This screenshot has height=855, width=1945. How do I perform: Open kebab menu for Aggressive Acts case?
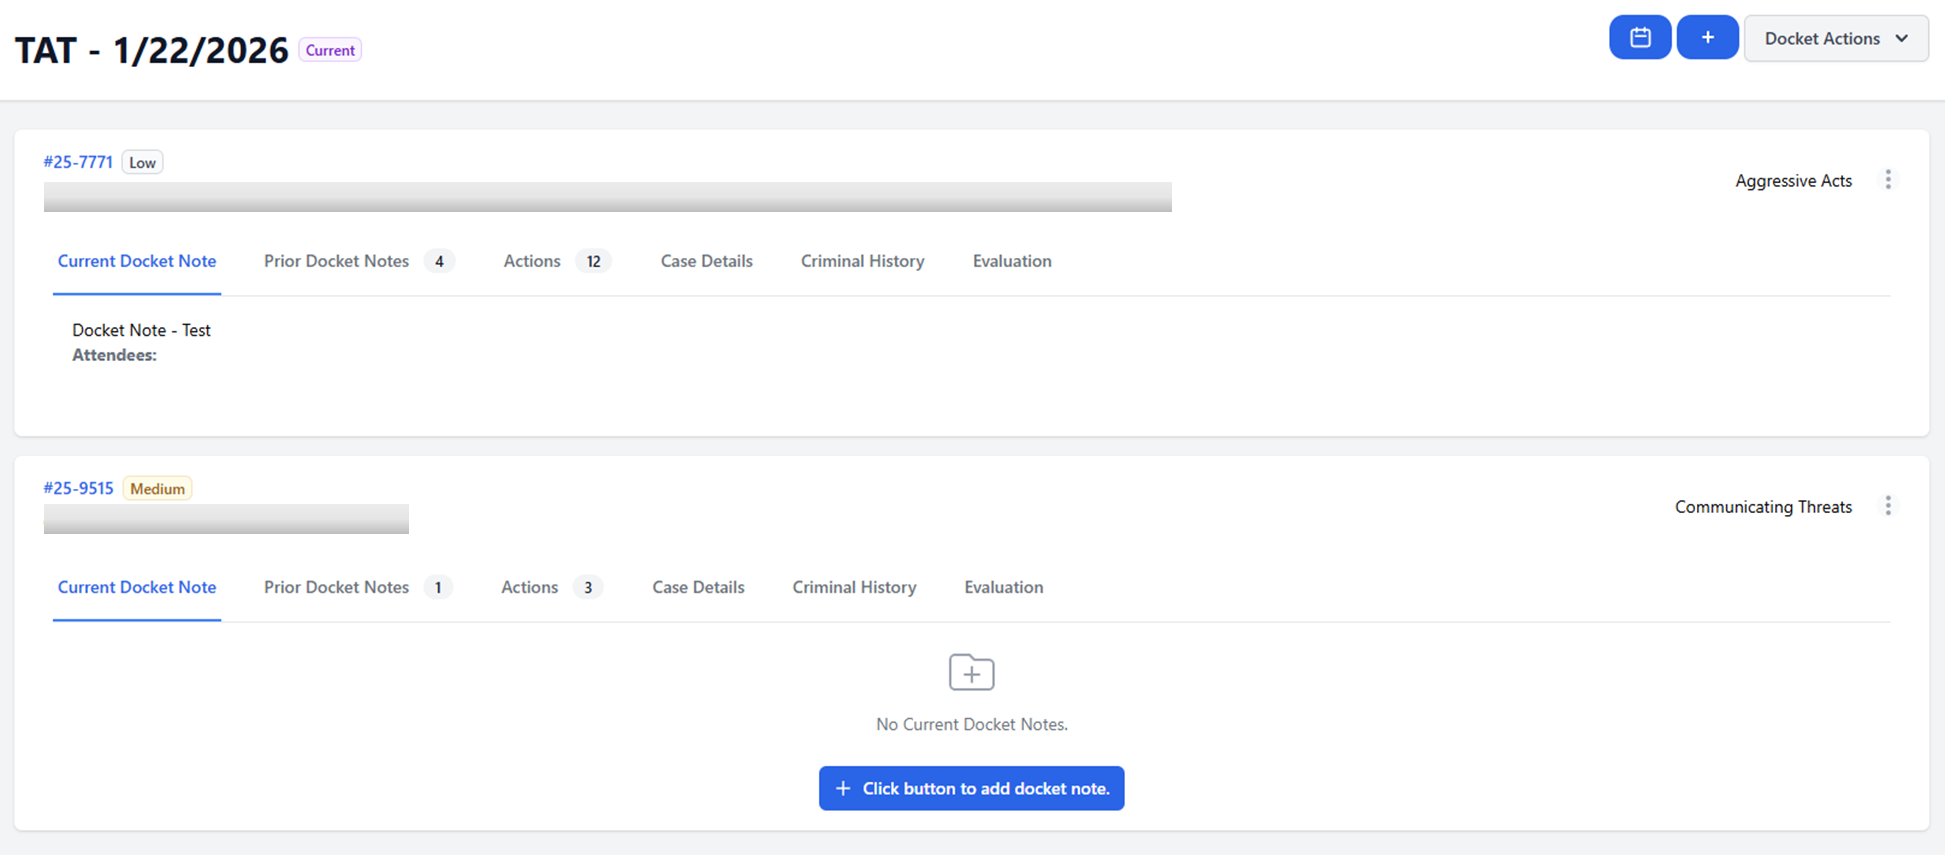1887,180
